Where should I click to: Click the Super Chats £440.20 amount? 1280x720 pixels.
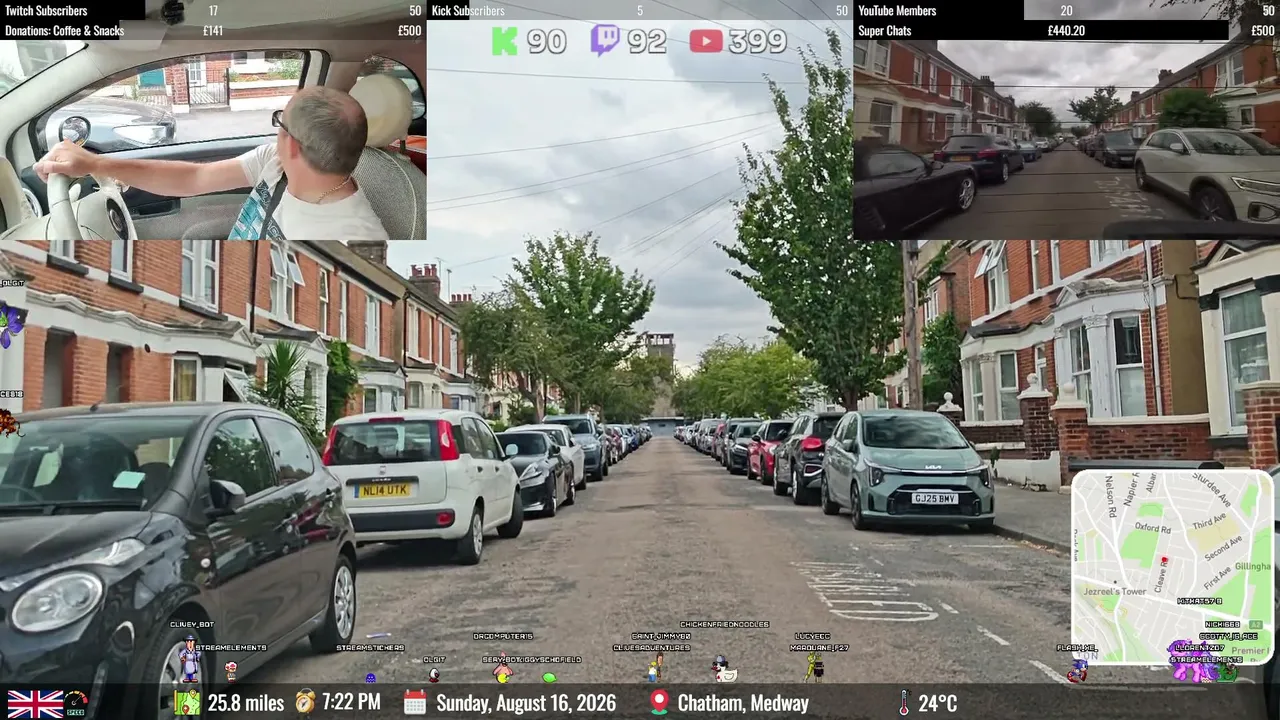coord(1066,31)
